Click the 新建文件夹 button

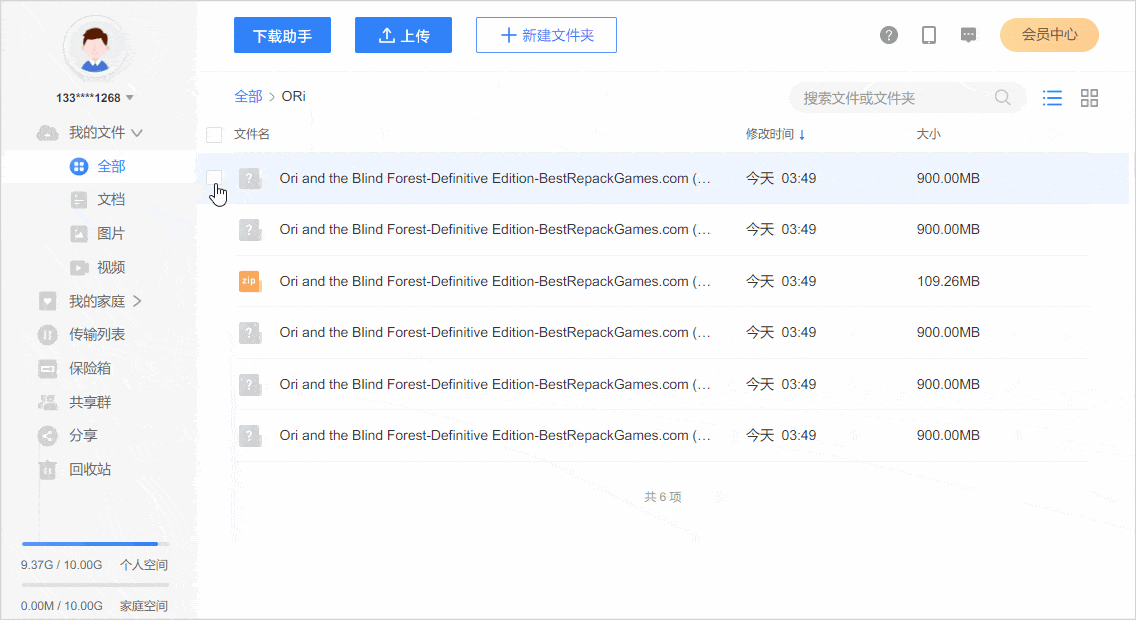click(546, 35)
